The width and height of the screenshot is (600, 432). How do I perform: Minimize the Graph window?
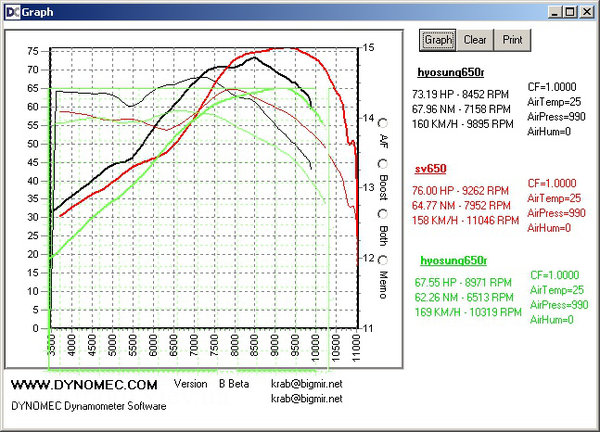[554, 12]
